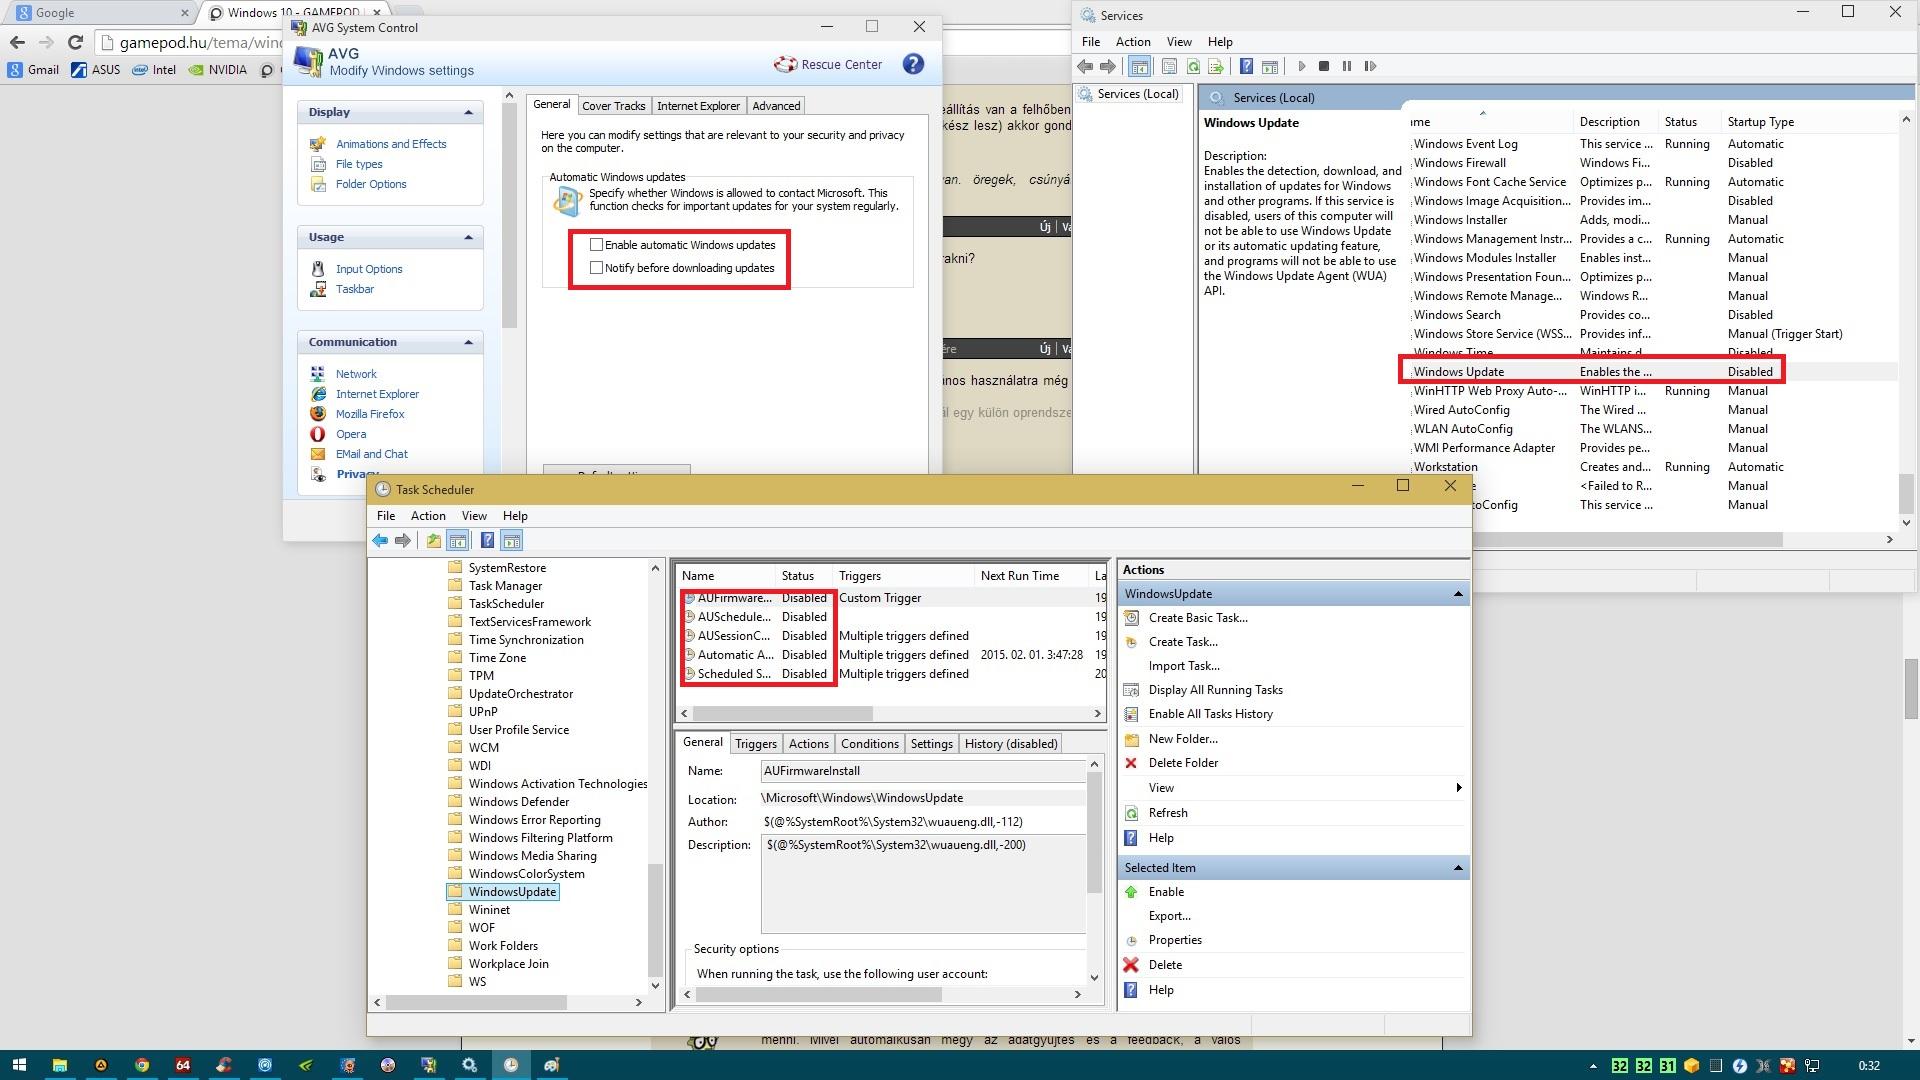Click Services toolbar Forward arrow
This screenshot has width=1920, height=1080.
point(1108,67)
